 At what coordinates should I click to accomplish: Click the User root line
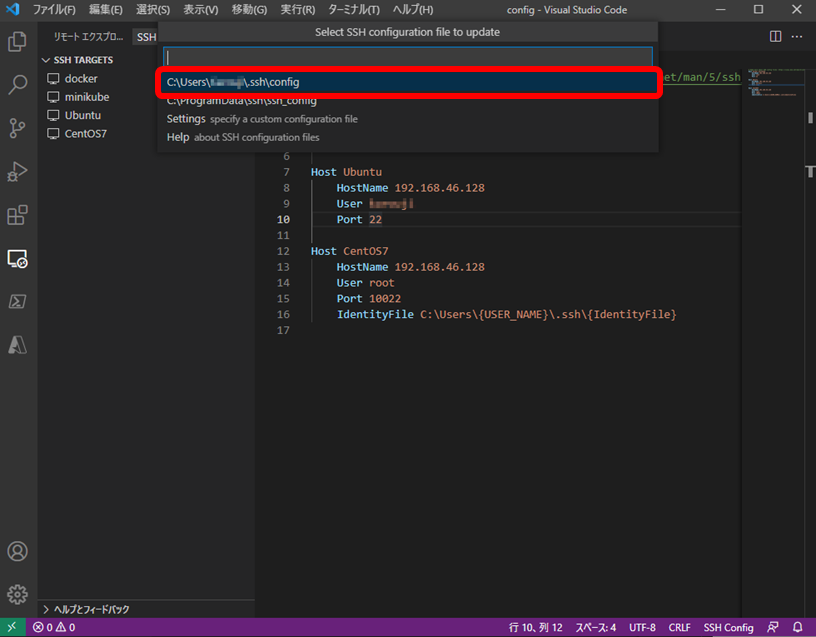click(365, 283)
